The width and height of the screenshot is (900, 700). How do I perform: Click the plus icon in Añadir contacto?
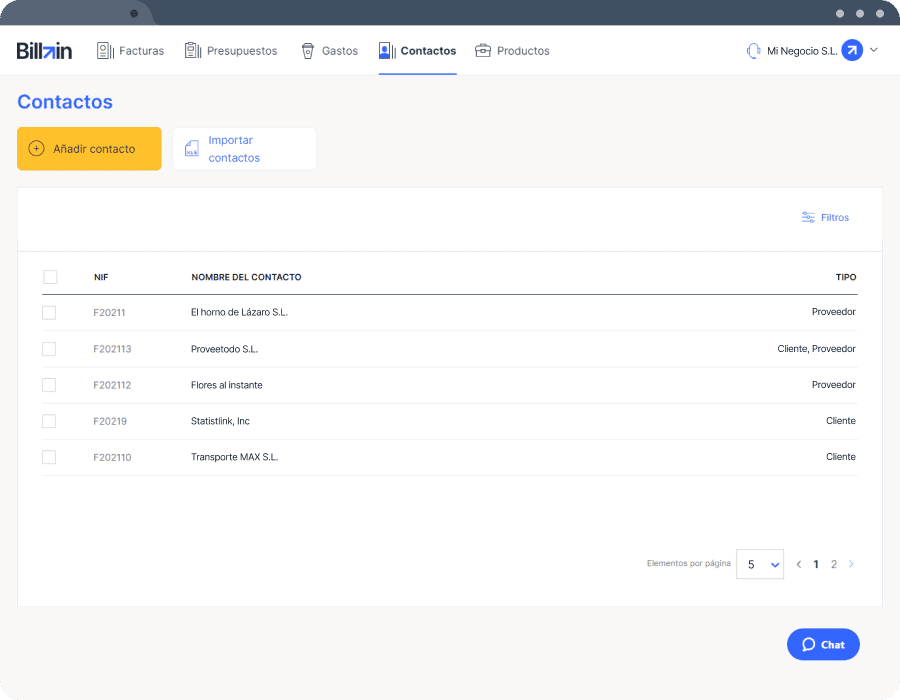pos(36,149)
